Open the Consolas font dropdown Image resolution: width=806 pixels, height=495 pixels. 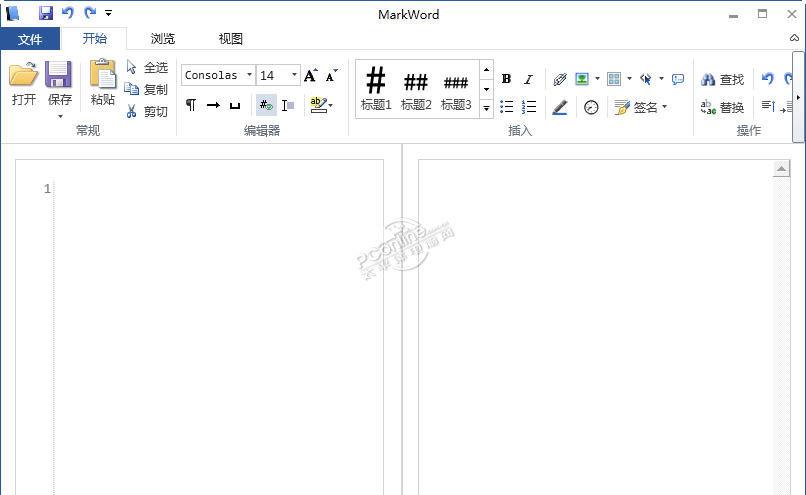tap(249, 75)
